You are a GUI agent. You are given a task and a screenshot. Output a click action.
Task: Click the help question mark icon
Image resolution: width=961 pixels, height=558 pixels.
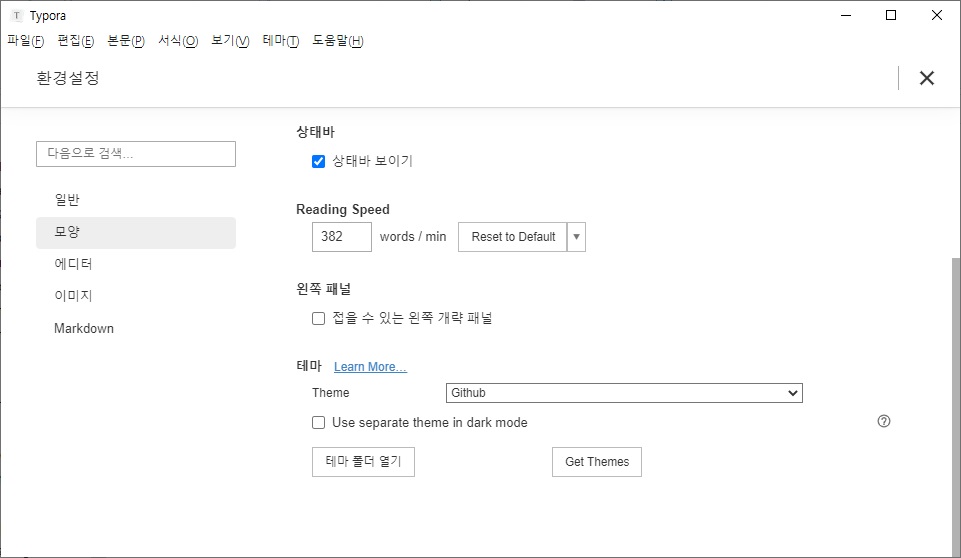[884, 421]
